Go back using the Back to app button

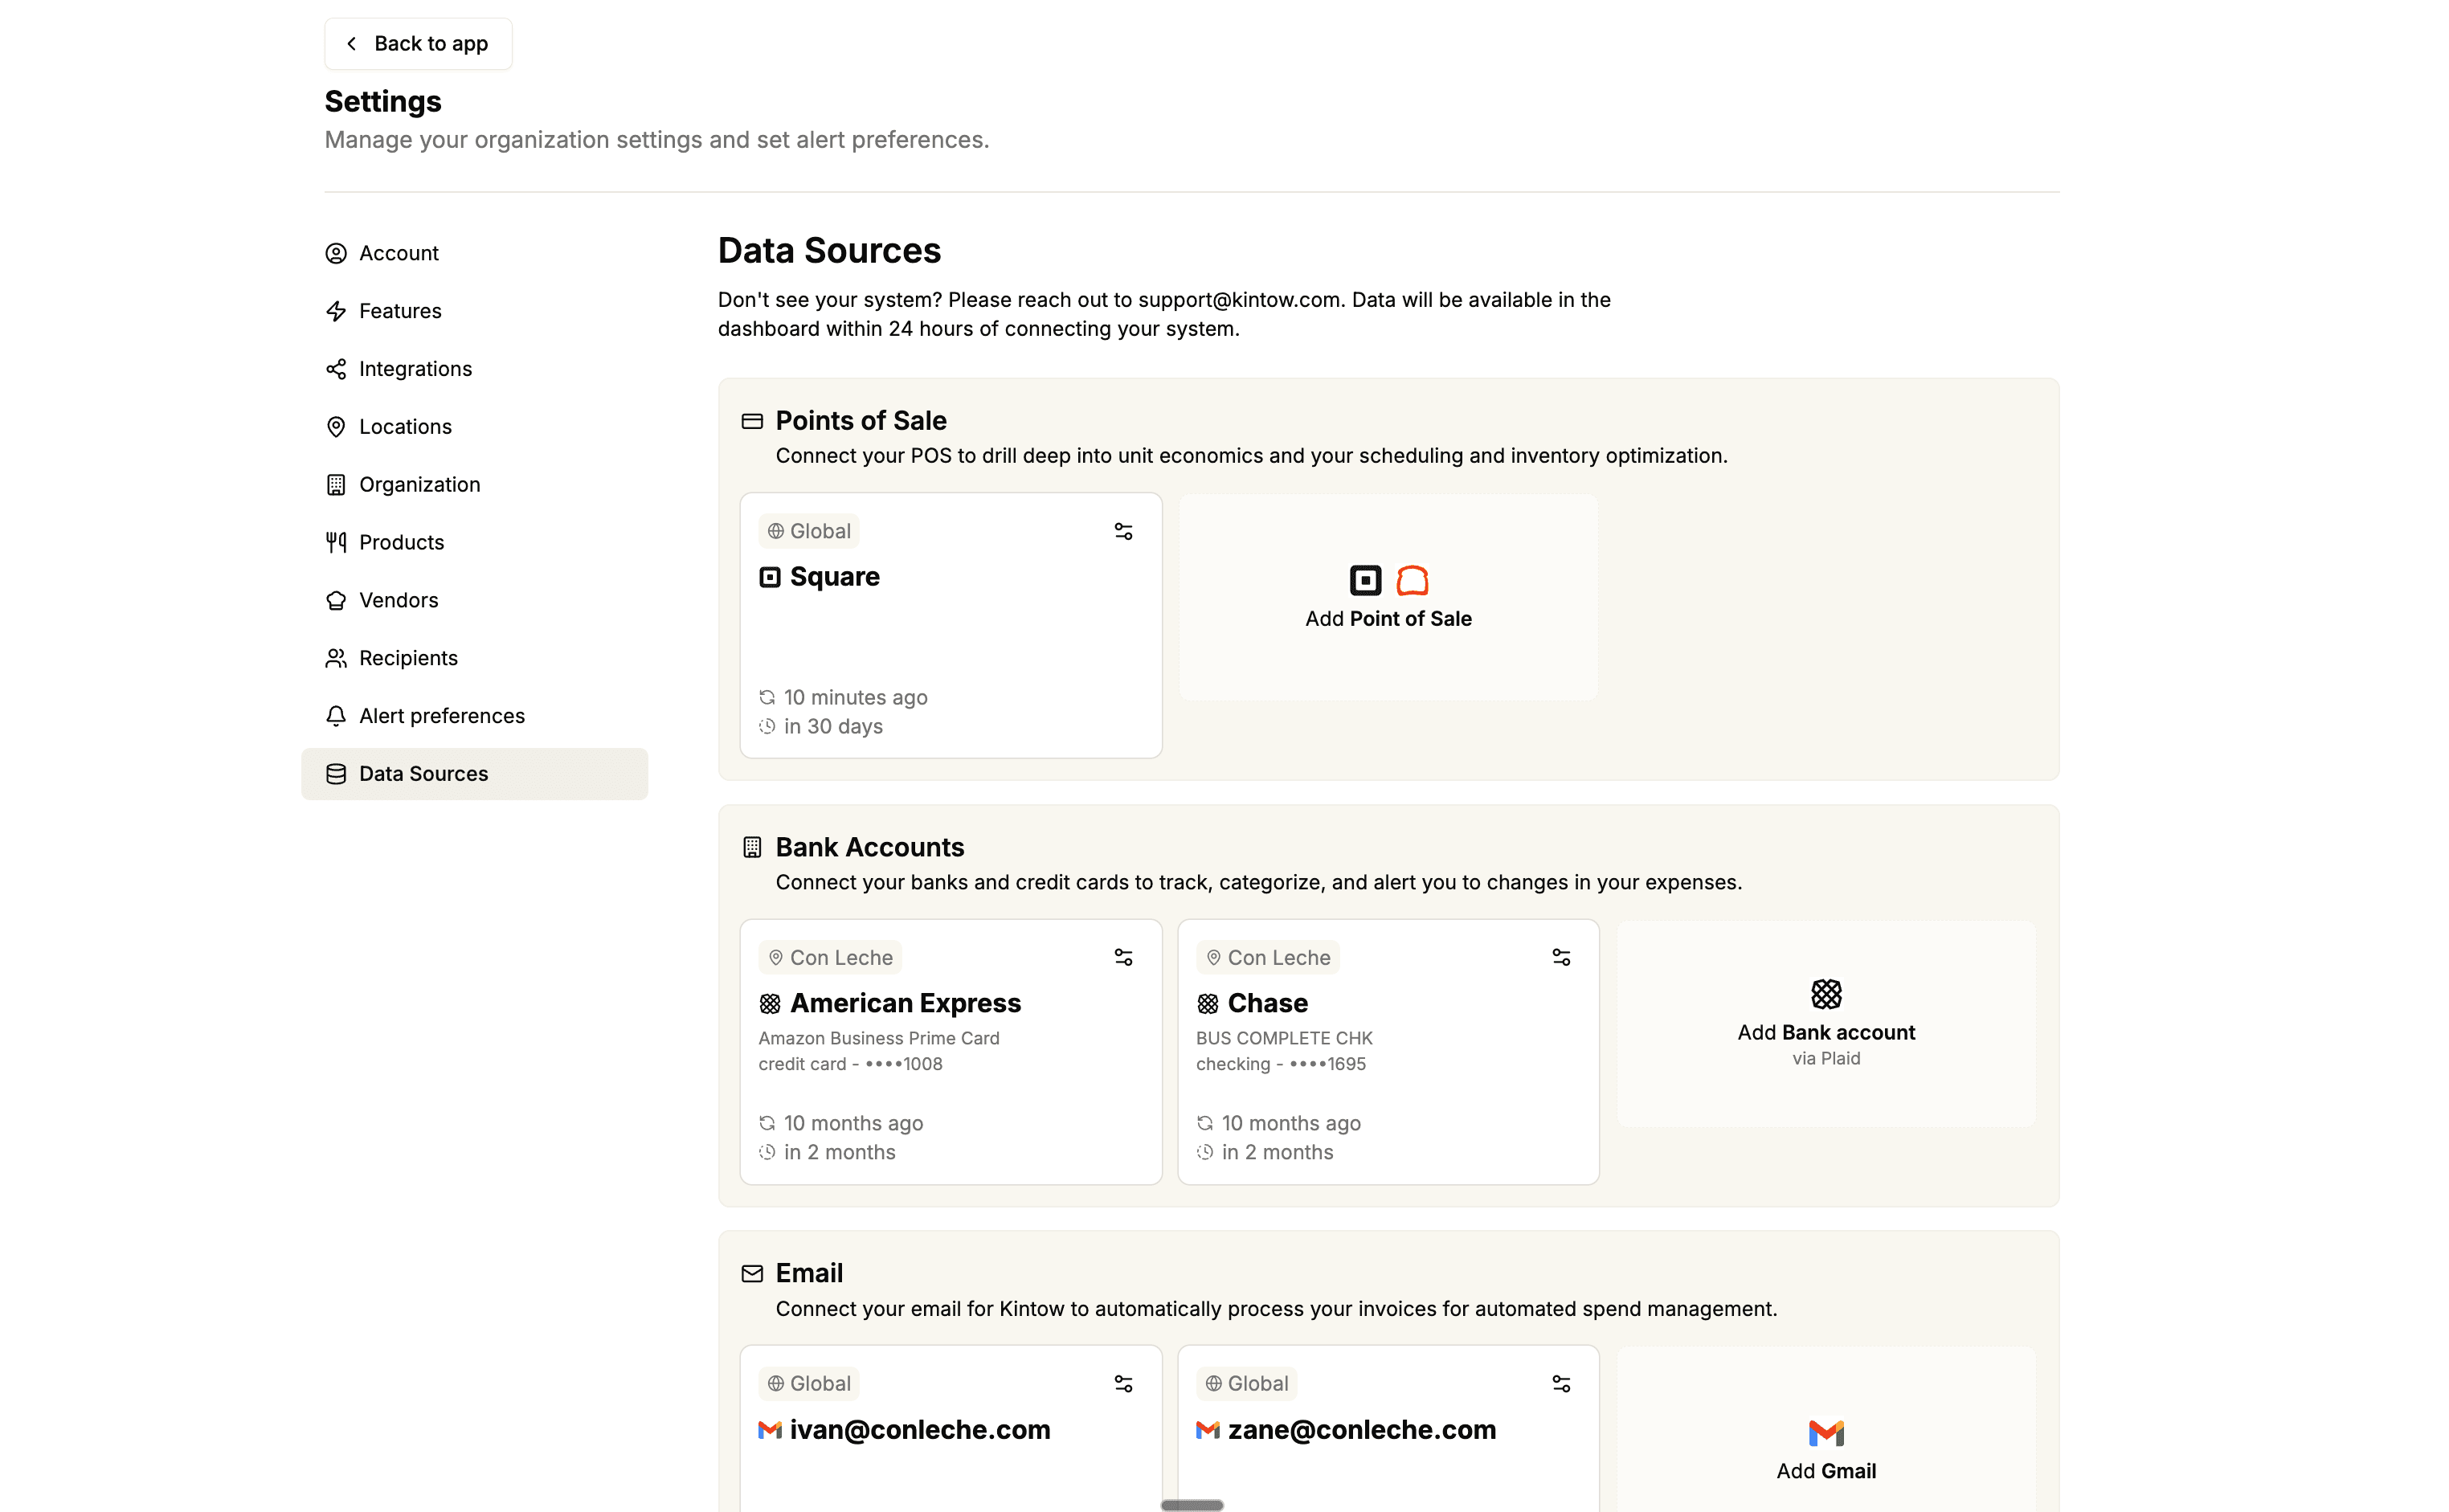click(x=417, y=44)
